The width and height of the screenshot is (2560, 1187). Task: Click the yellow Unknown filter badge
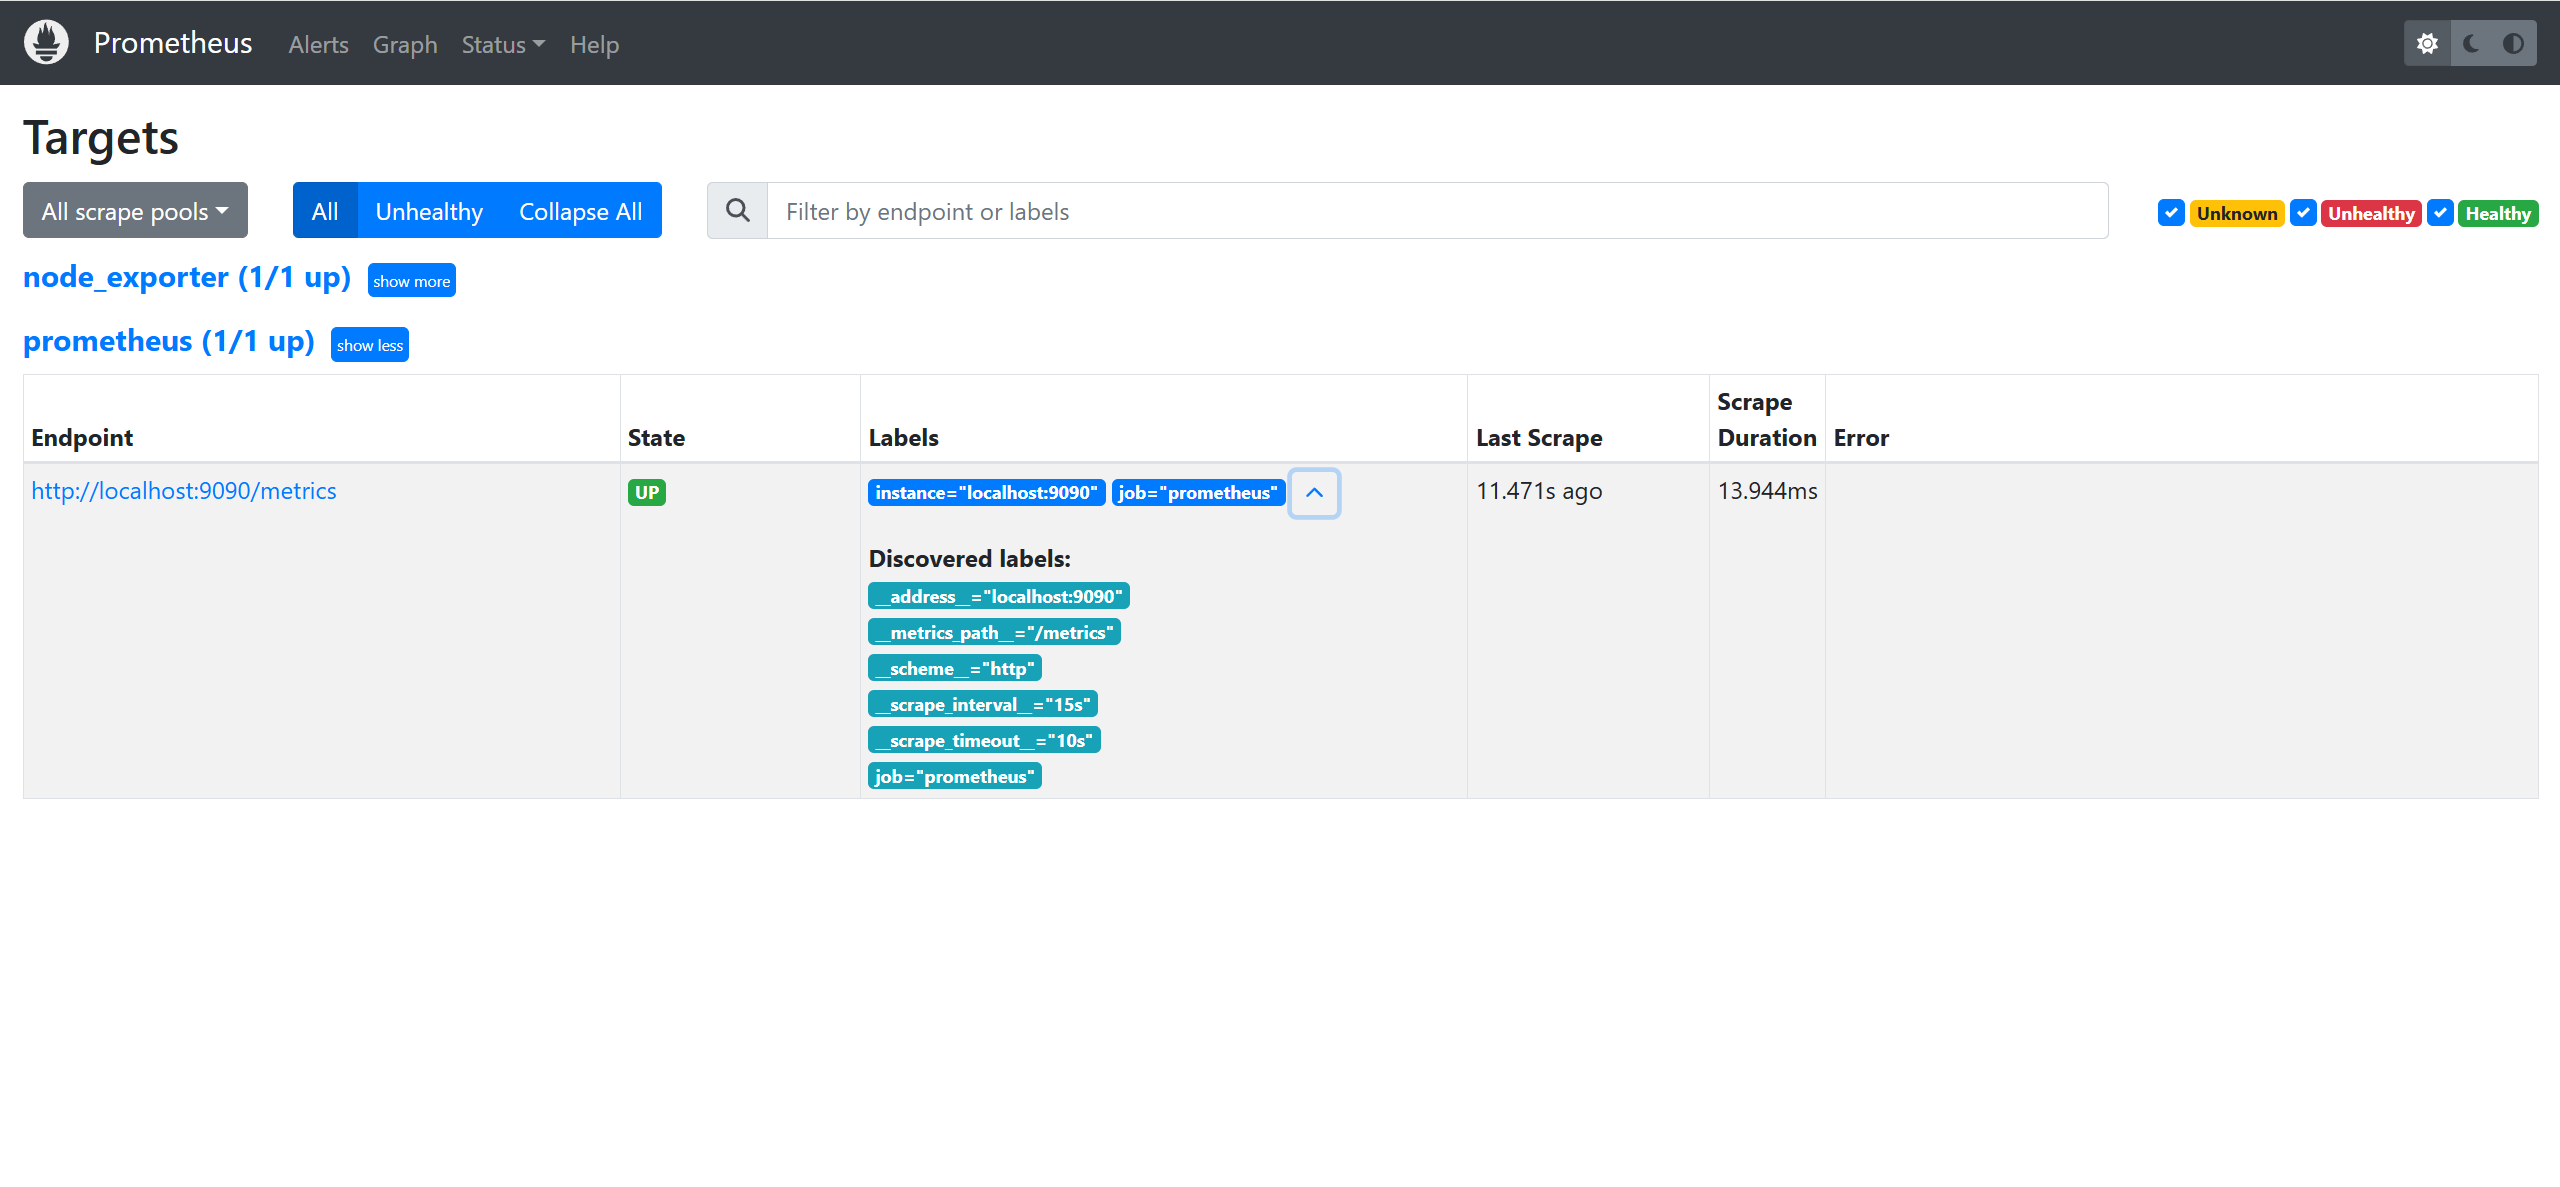[2236, 213]
